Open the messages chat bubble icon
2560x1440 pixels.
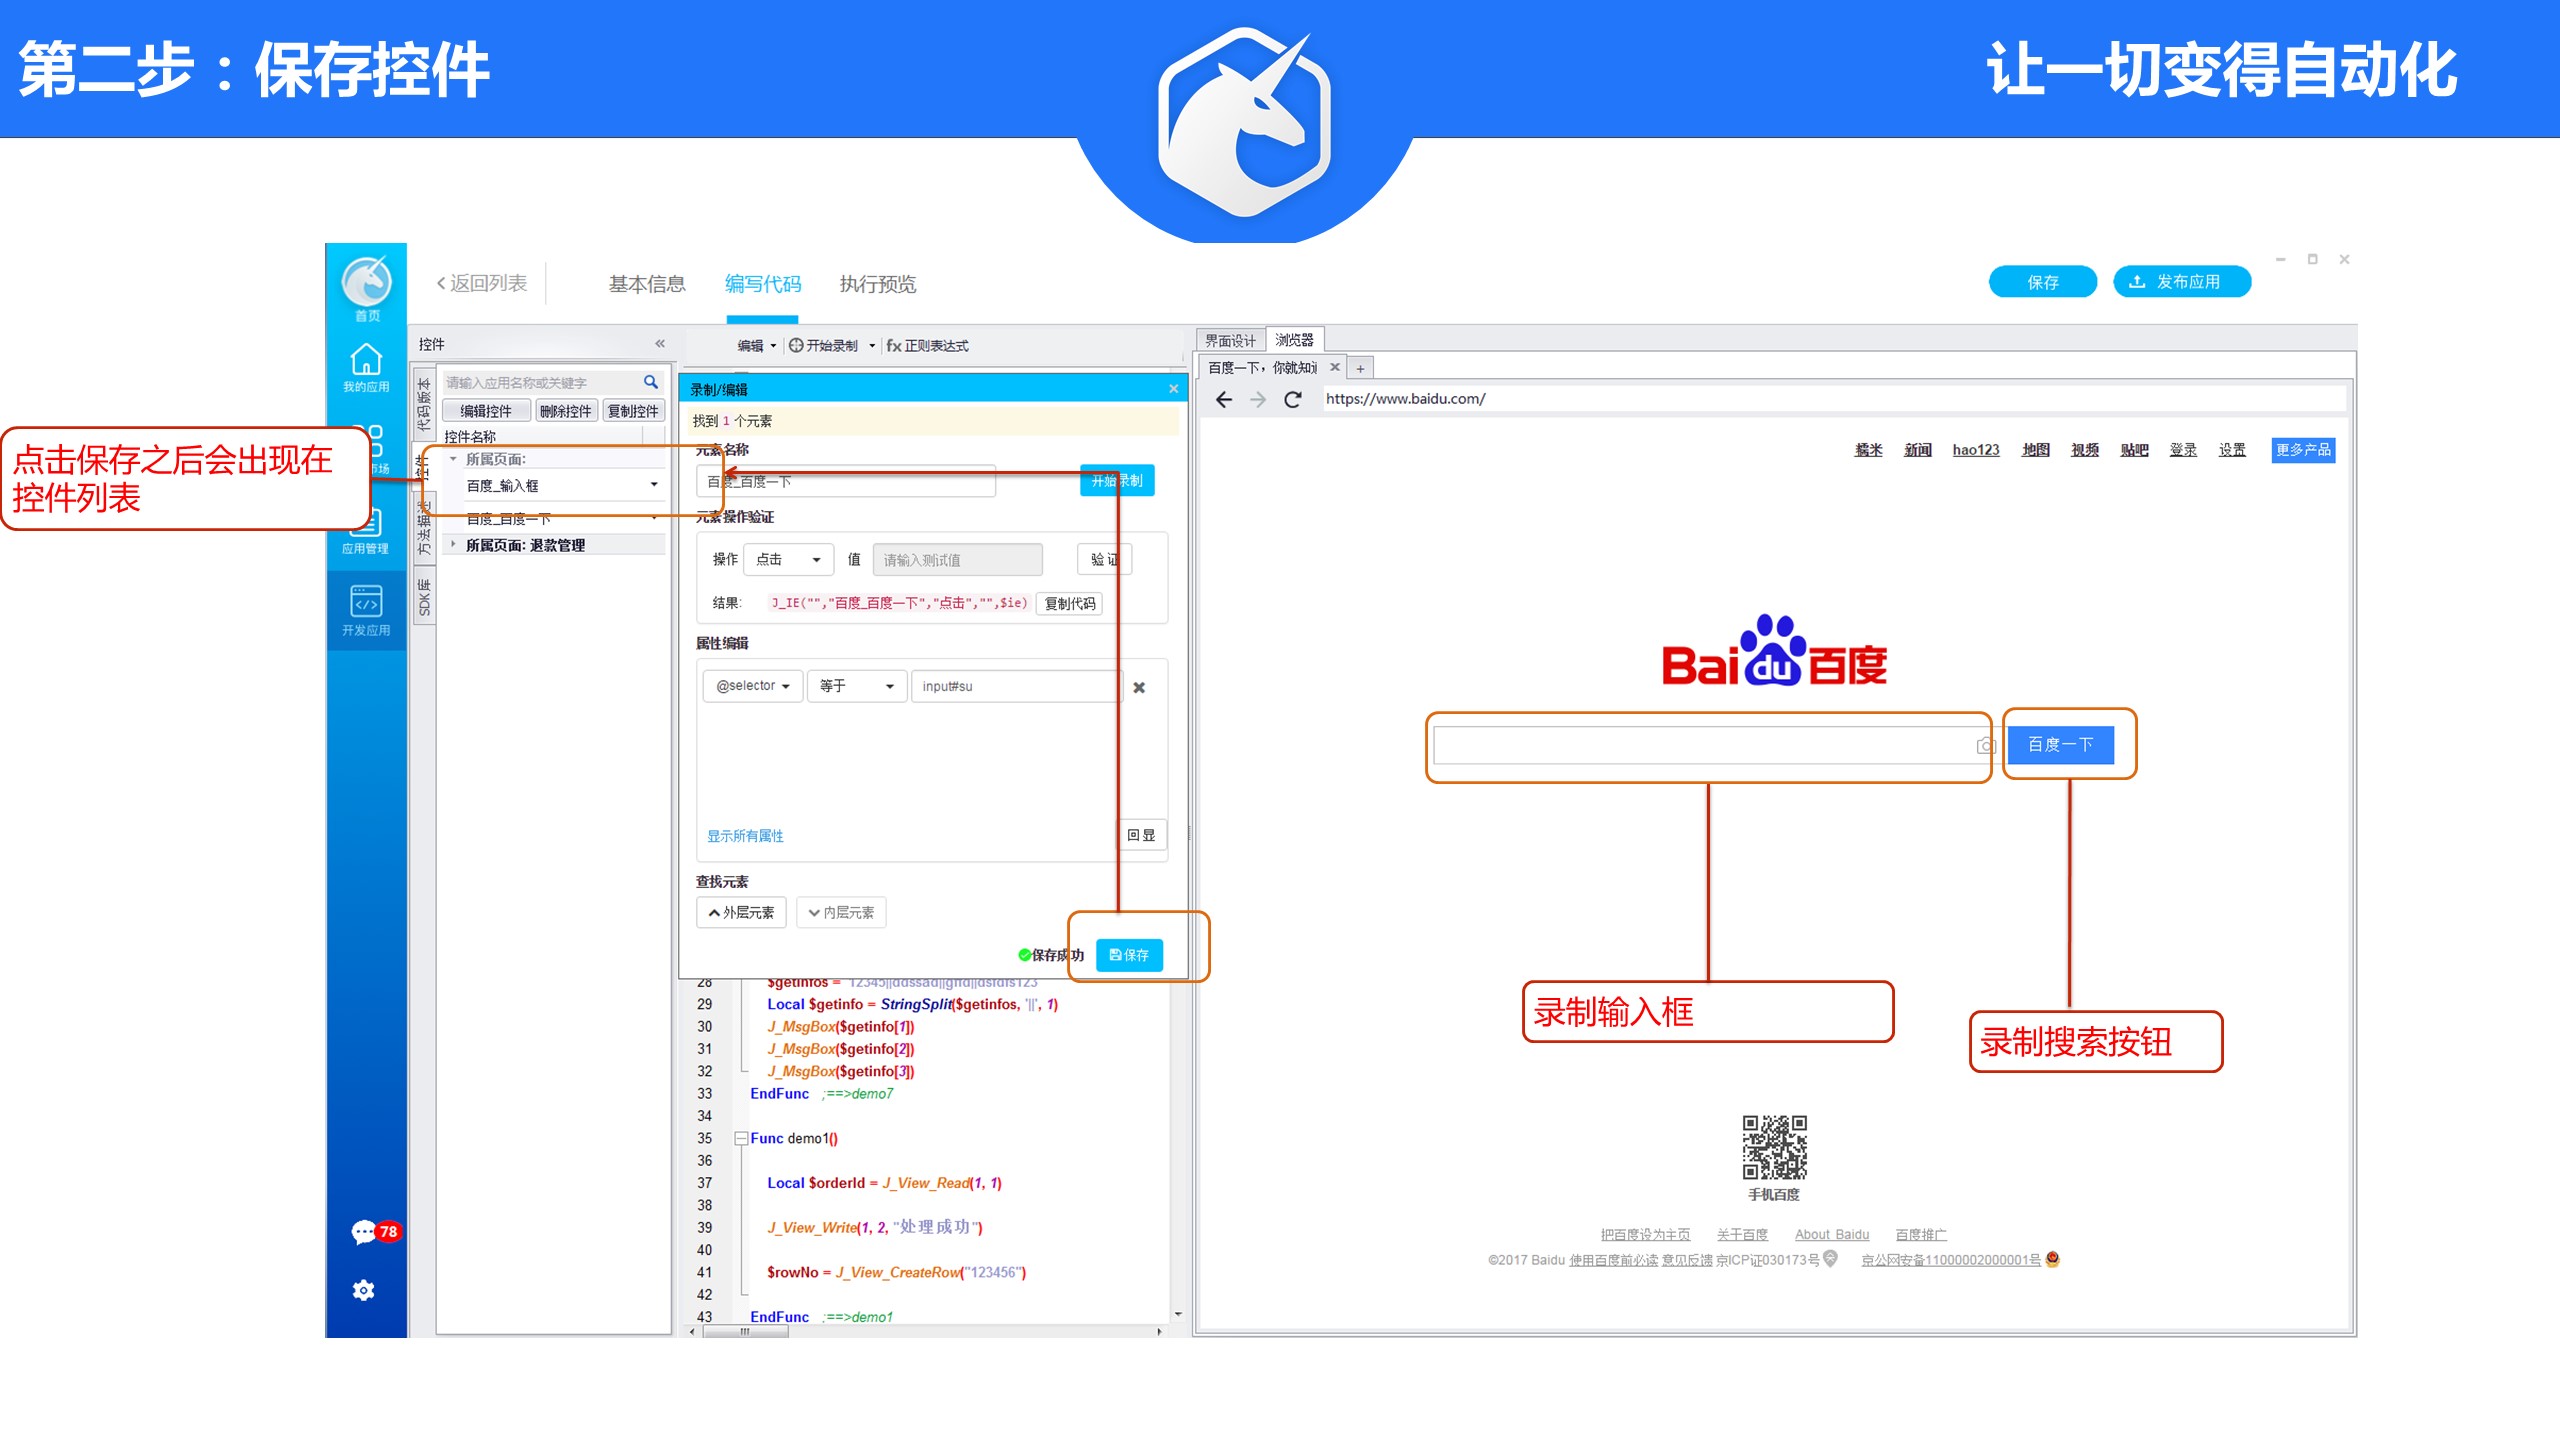click(x=362, y=1232)
